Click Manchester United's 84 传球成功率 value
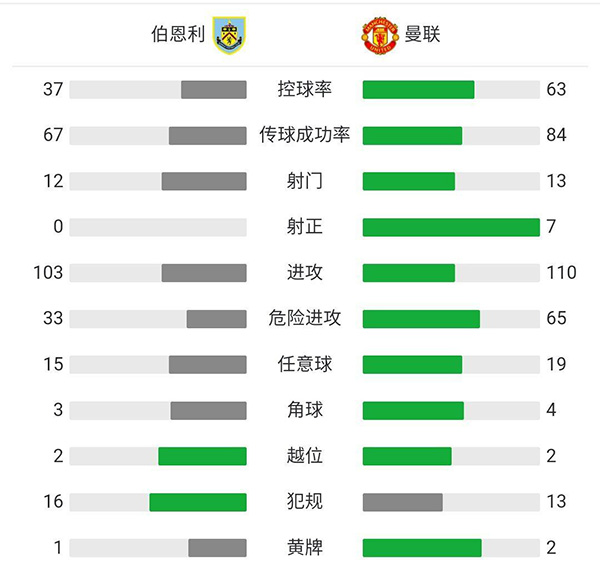The width and height of the screenshot is (600, 566). point(556,135)
